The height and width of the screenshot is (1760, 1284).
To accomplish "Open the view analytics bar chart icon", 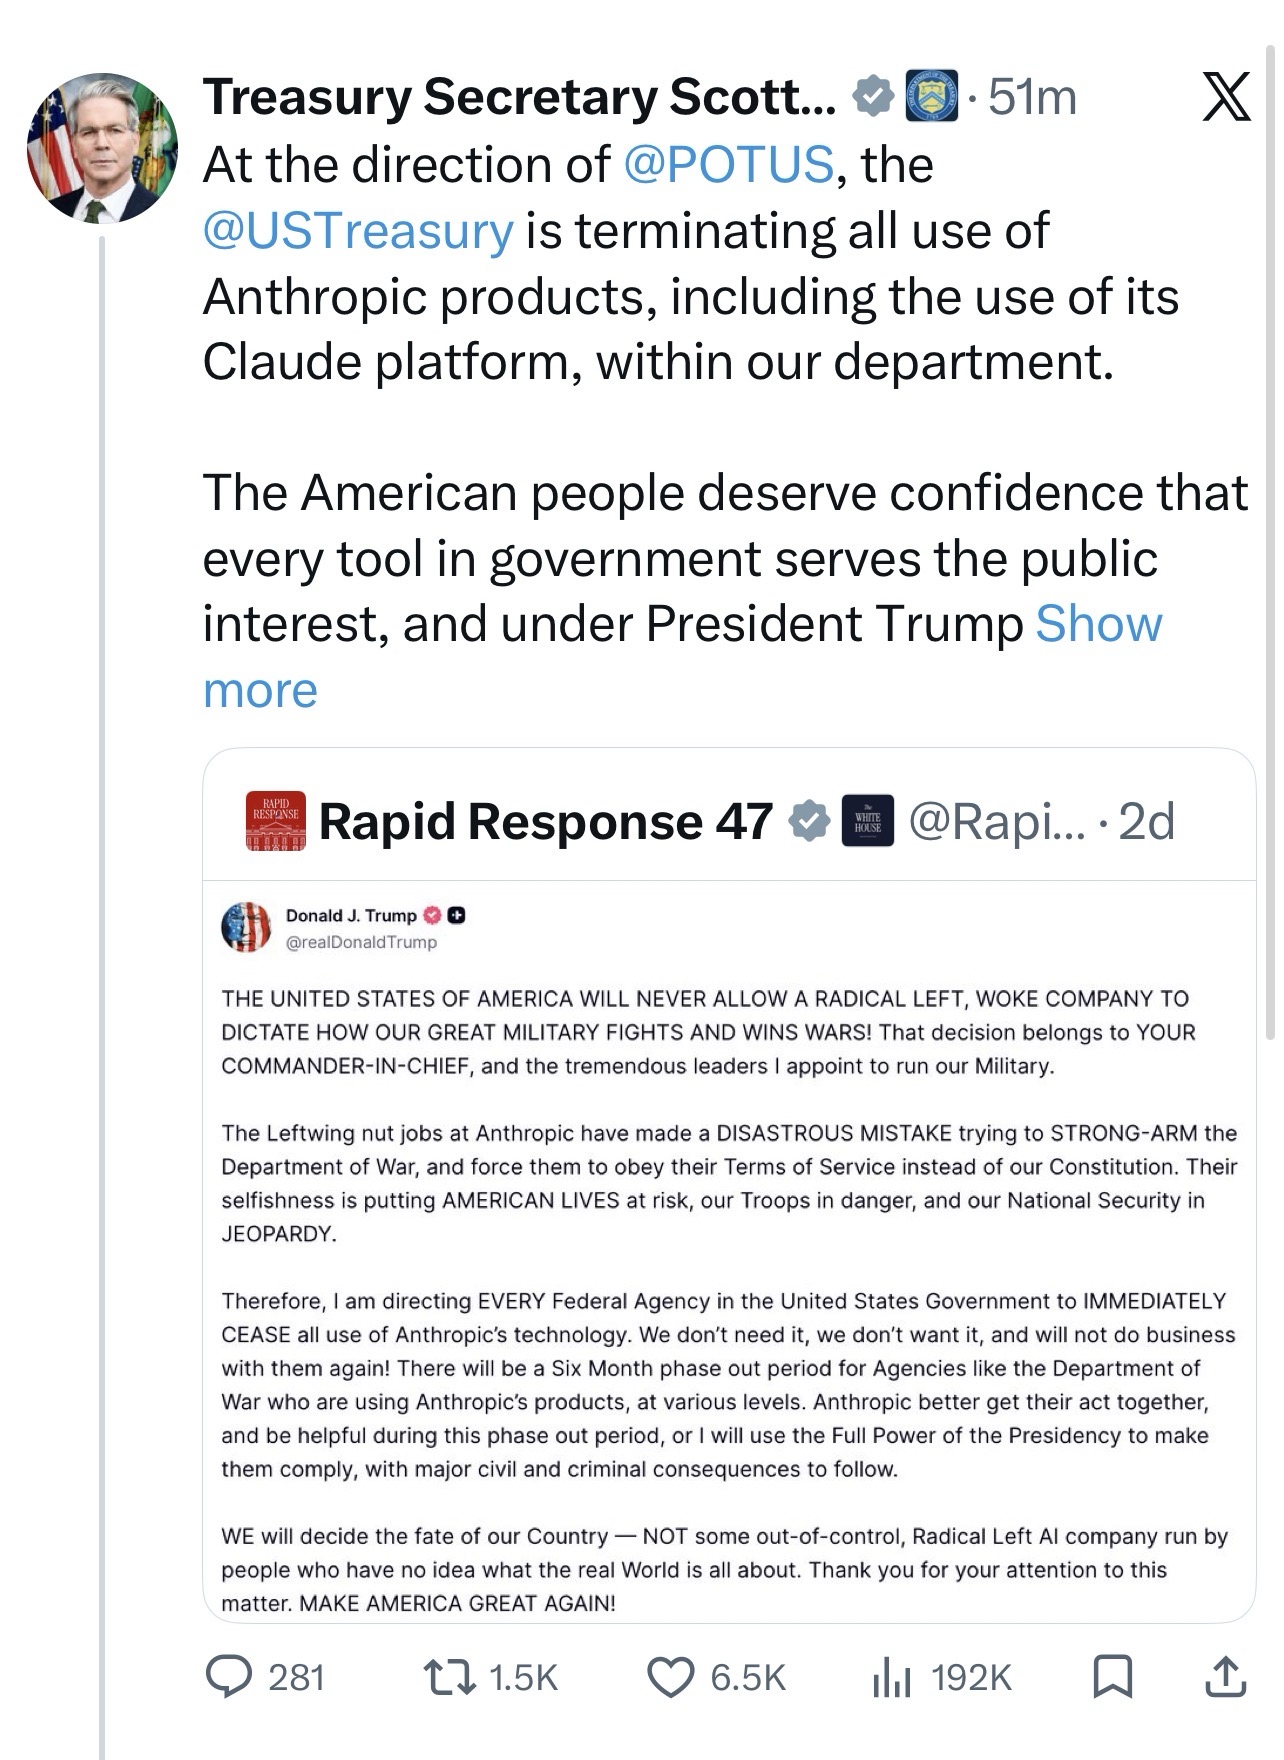I will point(890,1676).
